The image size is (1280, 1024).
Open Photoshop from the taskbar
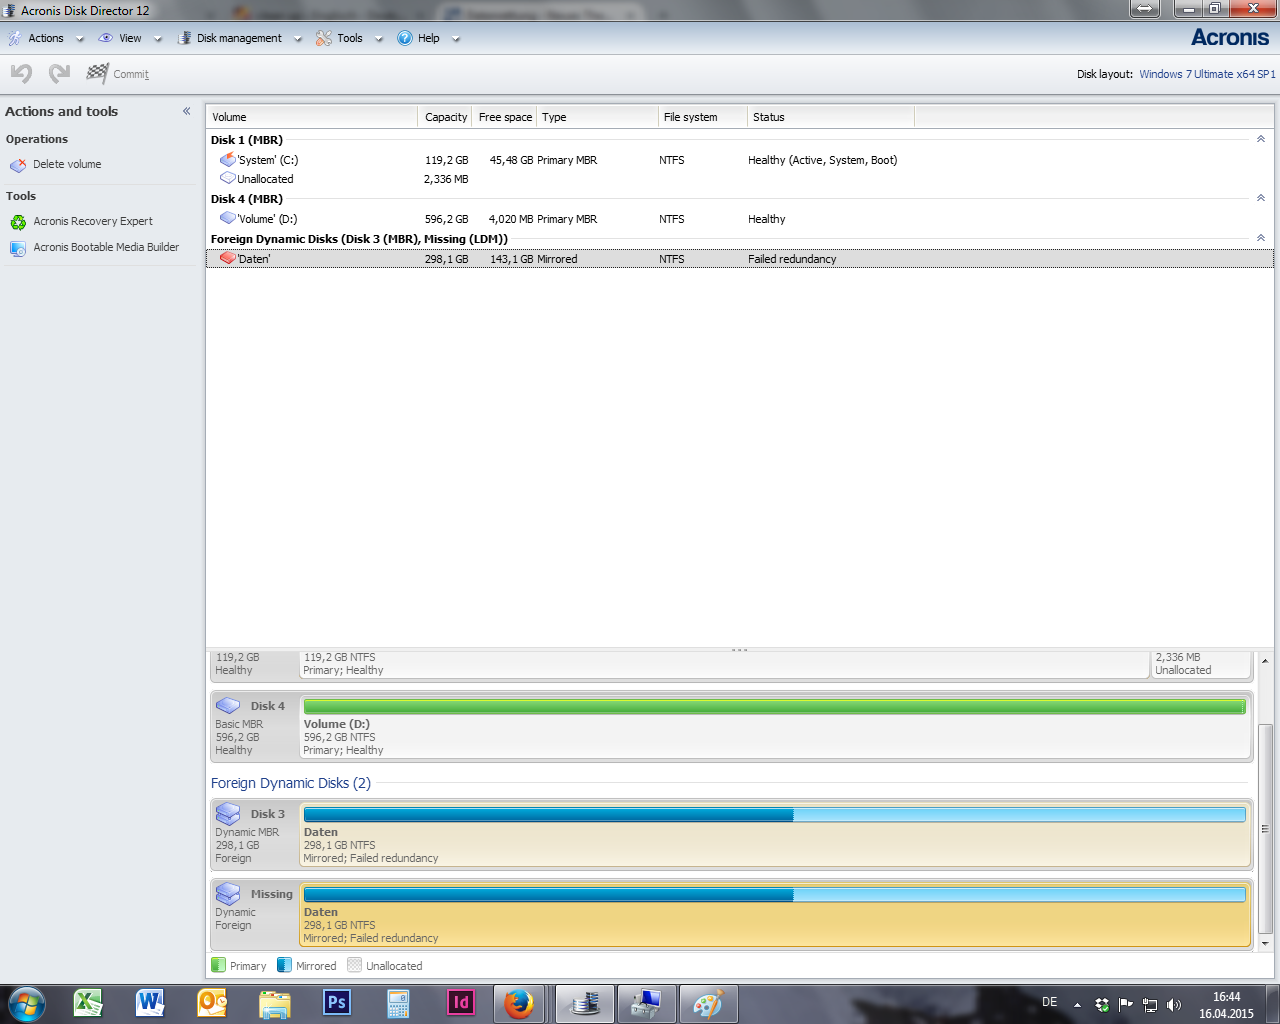pyautogui.click(x=337, y=1003)
